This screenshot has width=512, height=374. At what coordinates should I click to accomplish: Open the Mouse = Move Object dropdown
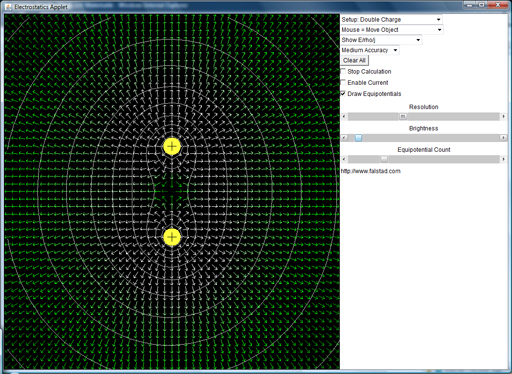click(x=392, y=30)
